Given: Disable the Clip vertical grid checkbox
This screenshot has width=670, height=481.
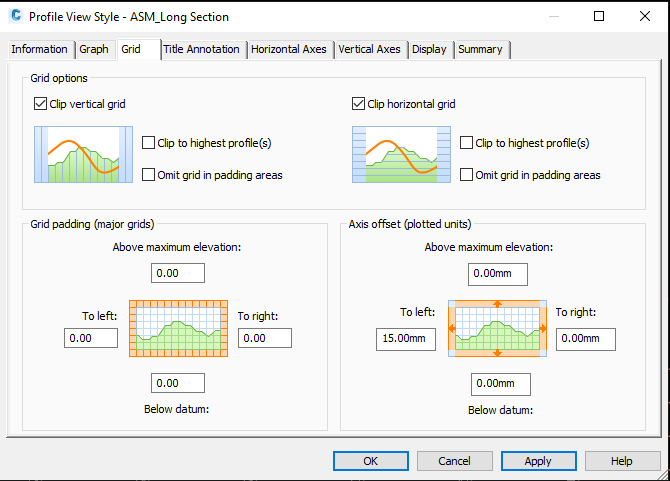Looking at the screenshot, I should pyautogui.click(x=41, y=103).
